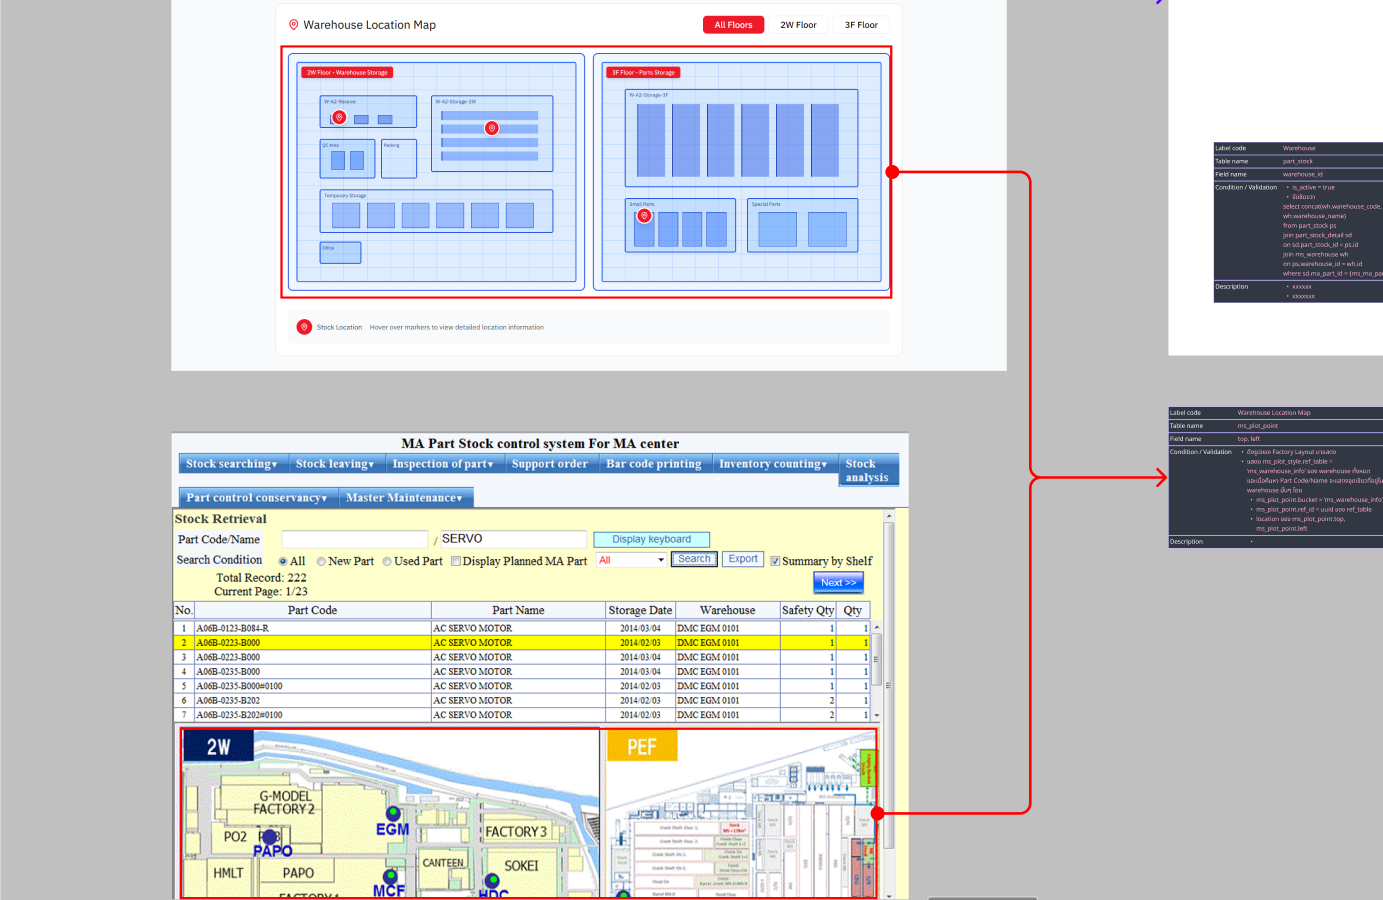Open the Bar code printing menu
The image size is (1383, 900).
(653, 464)
